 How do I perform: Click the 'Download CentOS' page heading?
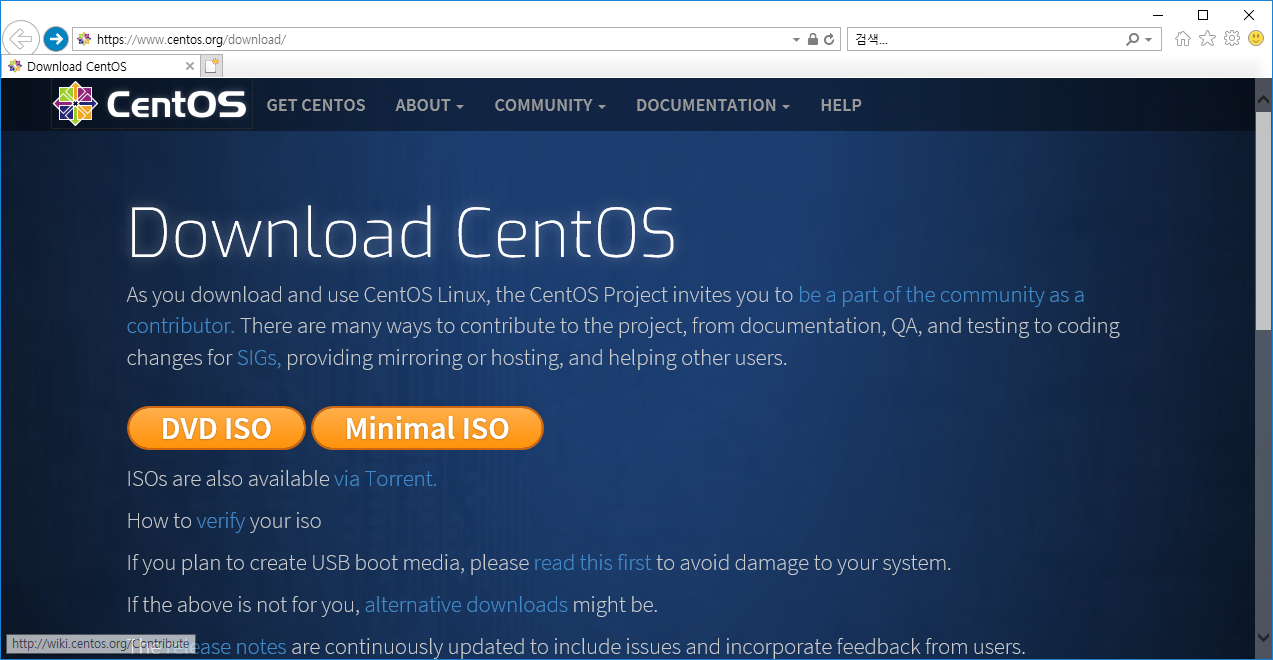[401, 233]
